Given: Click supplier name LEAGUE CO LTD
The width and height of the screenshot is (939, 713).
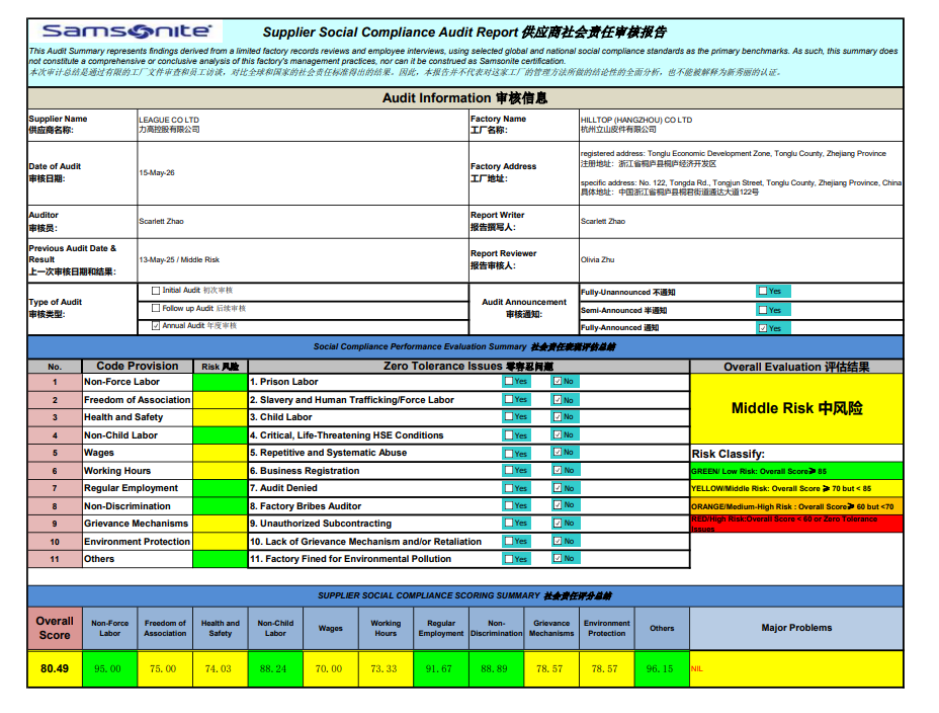Looking at the screenshot, I should coord(169,120).
